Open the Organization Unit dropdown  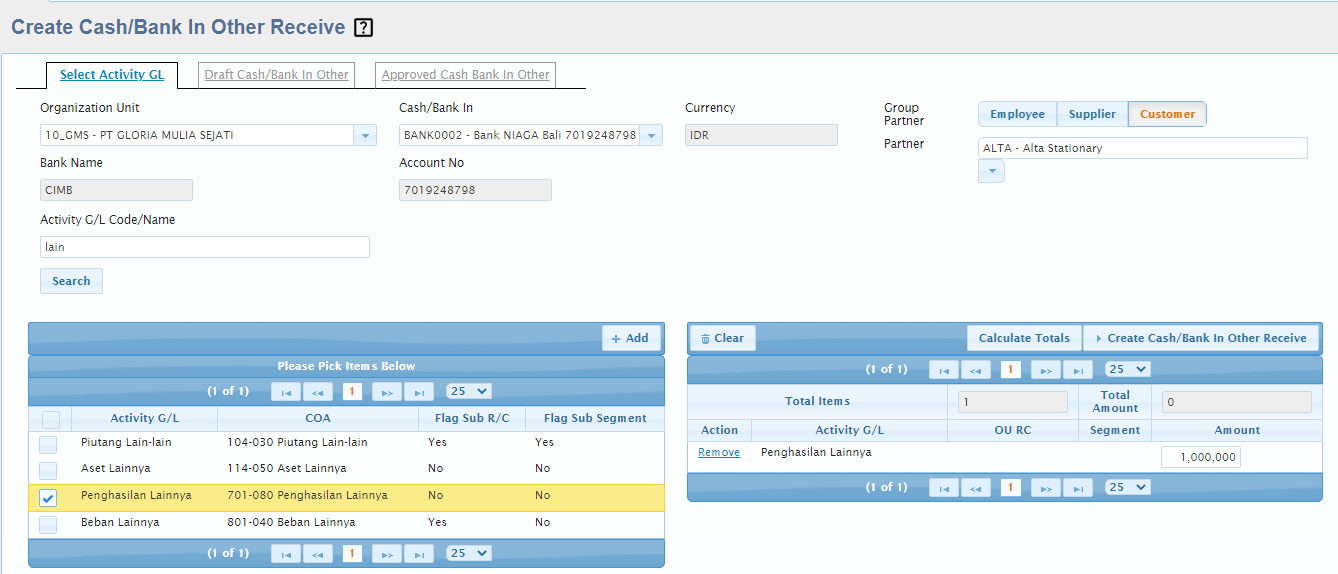[365, 135]
